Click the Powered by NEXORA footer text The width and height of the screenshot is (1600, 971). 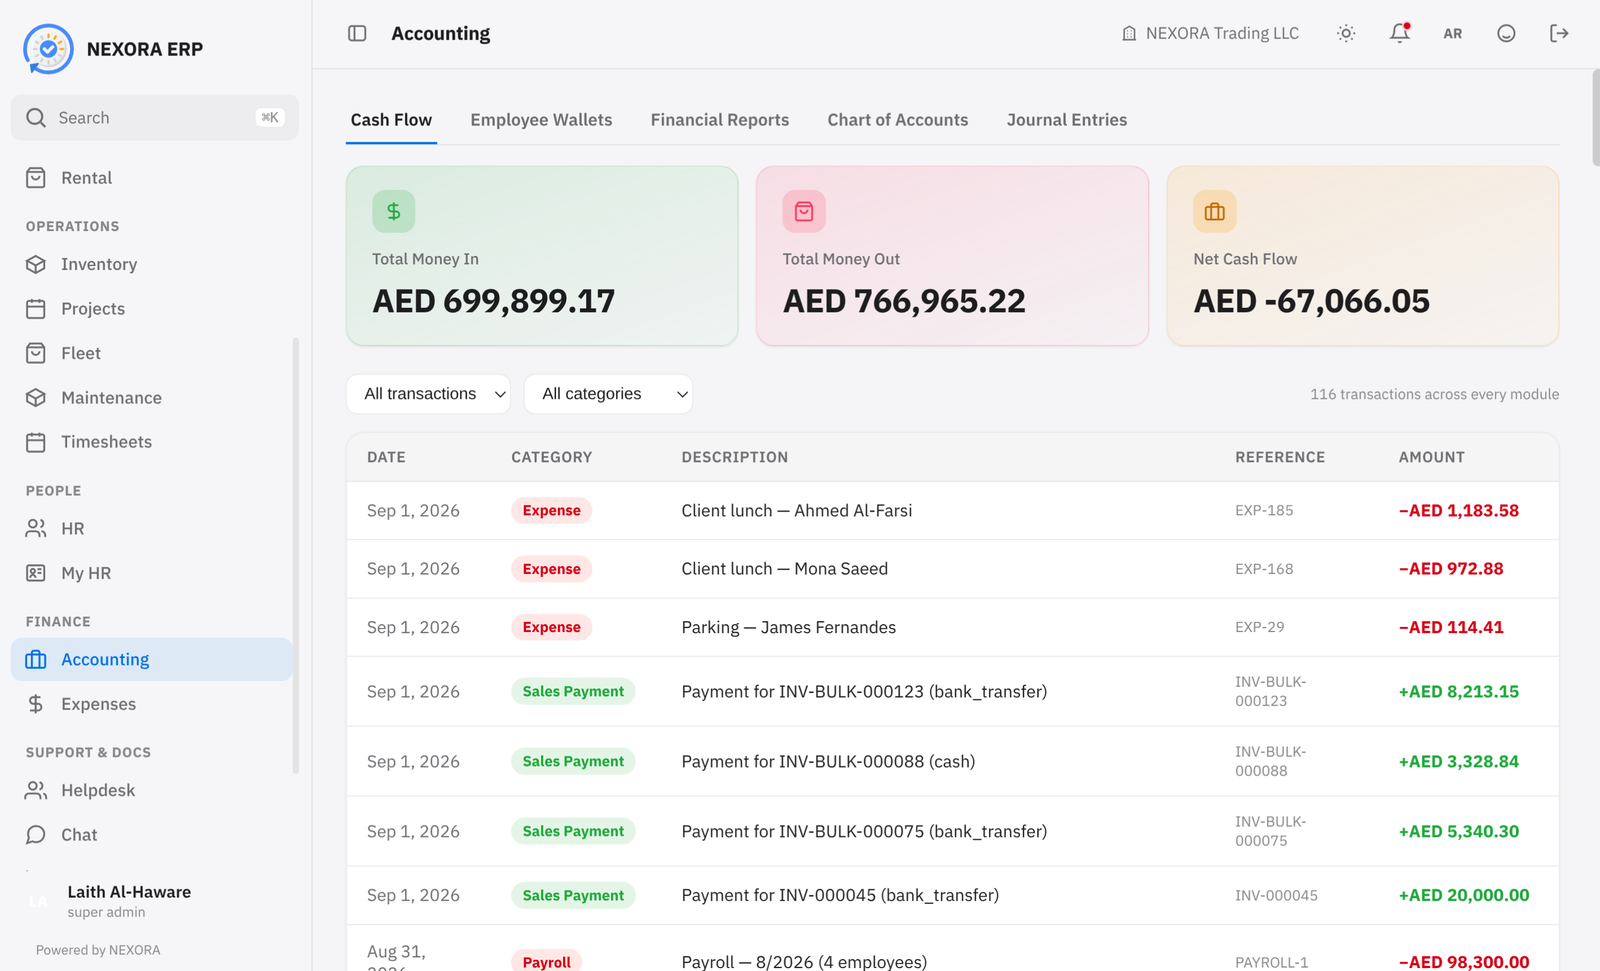98,950
